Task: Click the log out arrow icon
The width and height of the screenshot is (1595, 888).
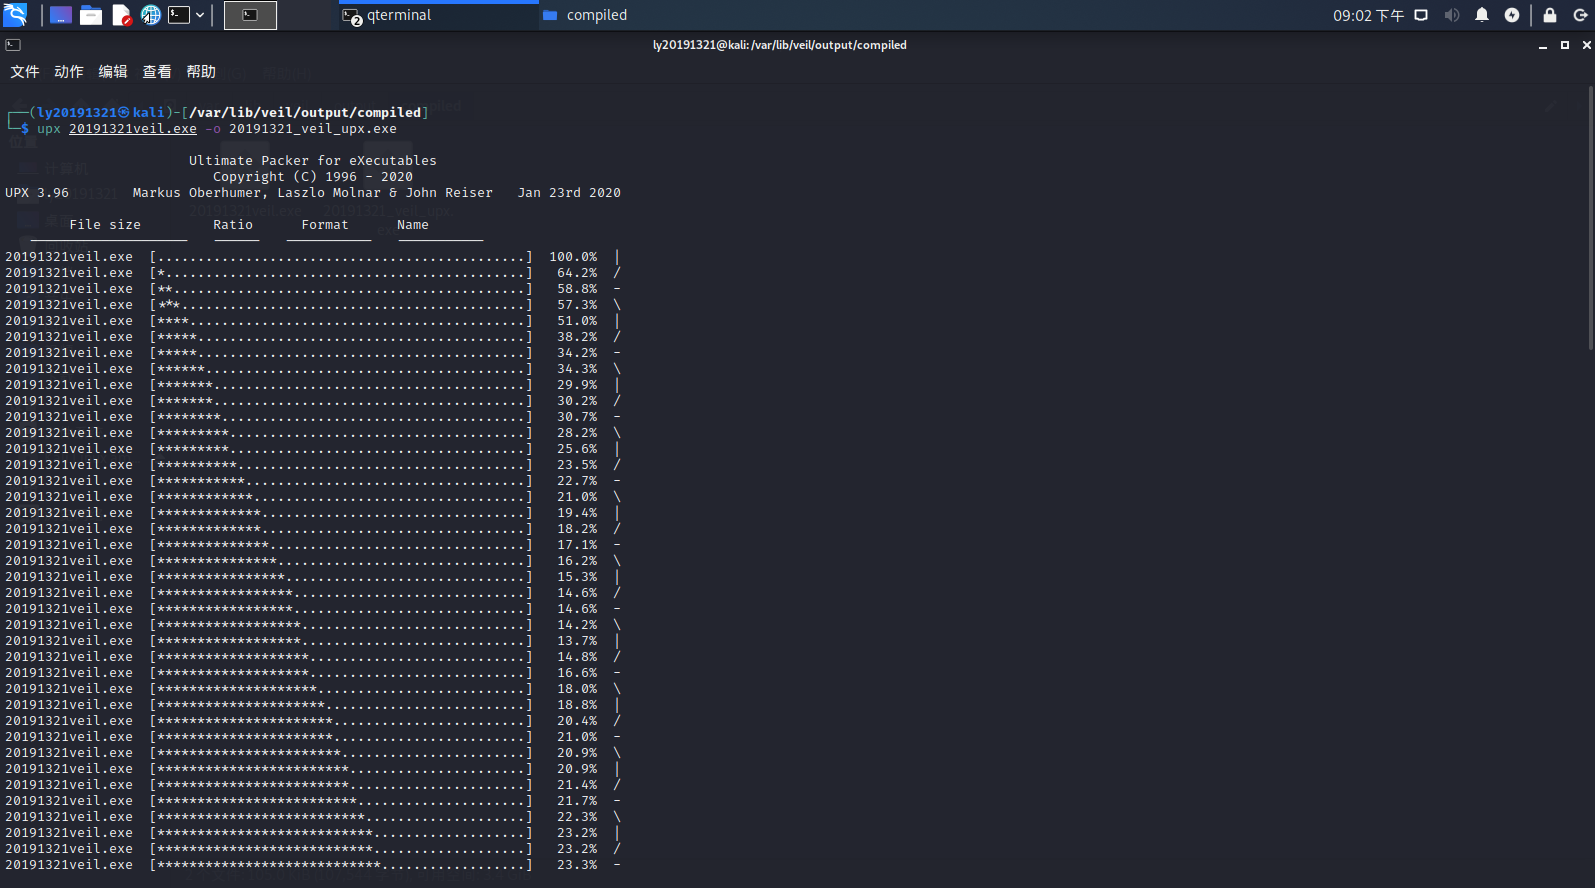Action: (1580, 15)
